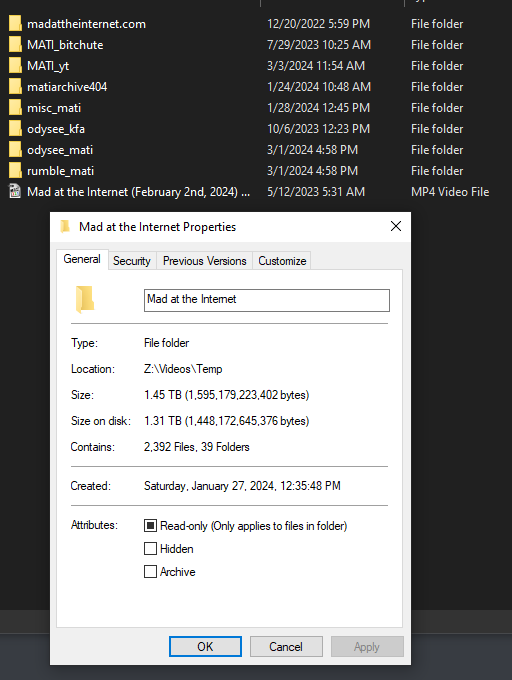Image resolution: width=512 pixels, height=680 pixels.
Task: Select the Mad at the Internet February video file
Action: point(138,192)
